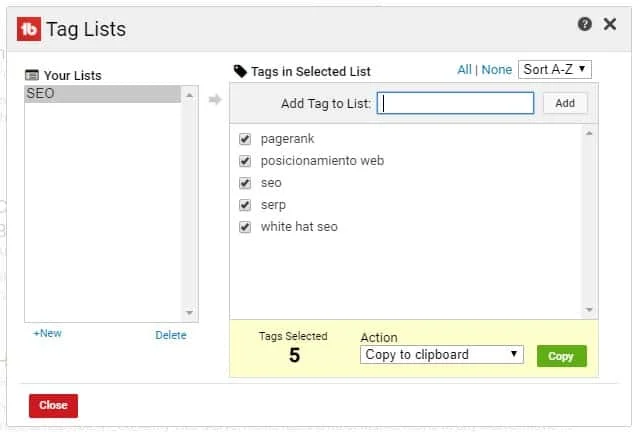Screen dimensions: 639x432
Task: Uncheck the posicionamiento web checkbox
Action: pyautogui.click(x=245, y=161)
